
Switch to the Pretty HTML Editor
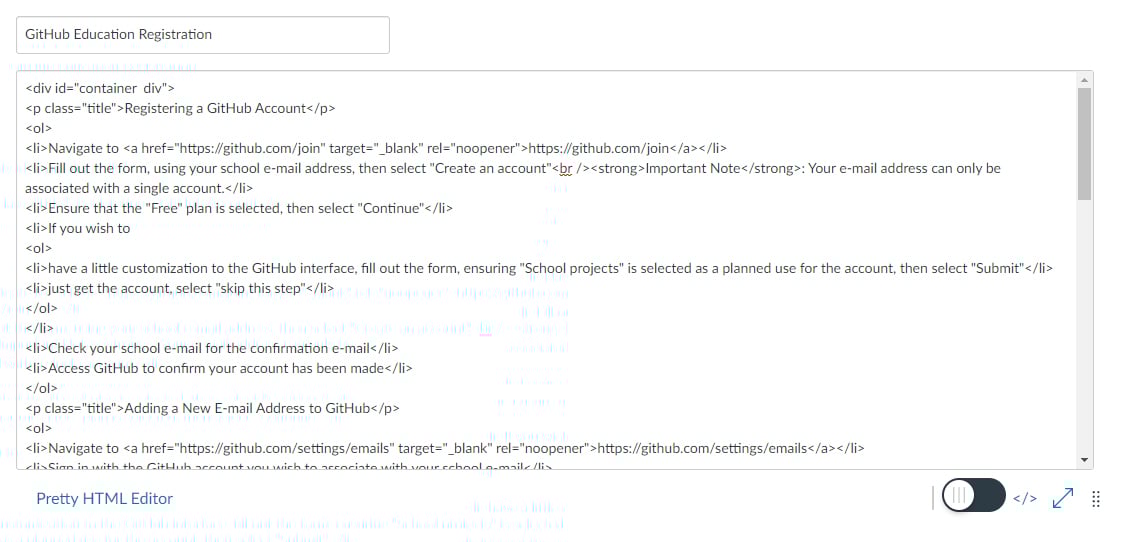pyautogui.click(x=105, y=498)
